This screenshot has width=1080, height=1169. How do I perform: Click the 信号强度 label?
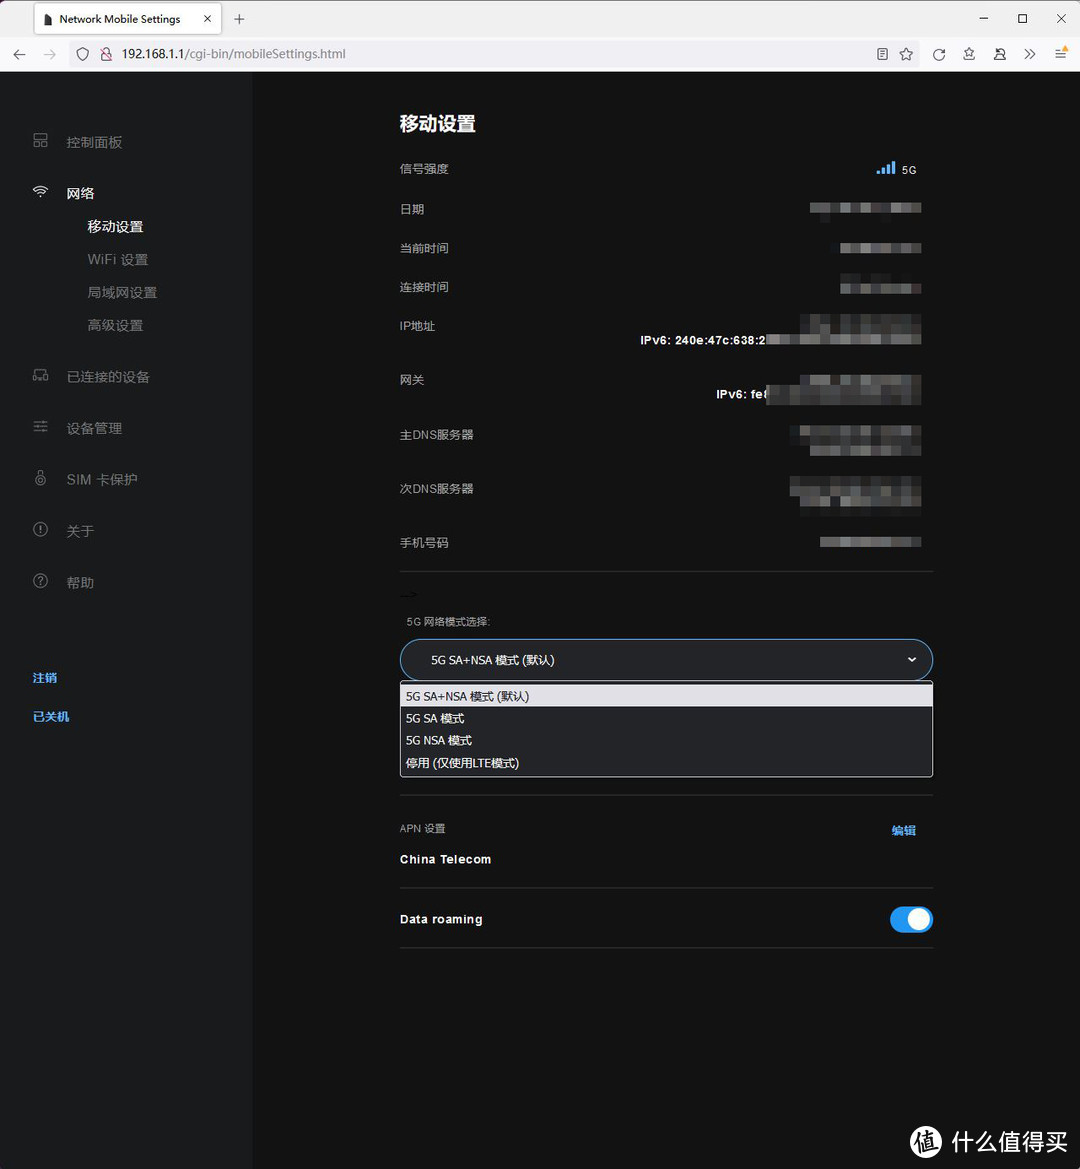click(424, 168)
